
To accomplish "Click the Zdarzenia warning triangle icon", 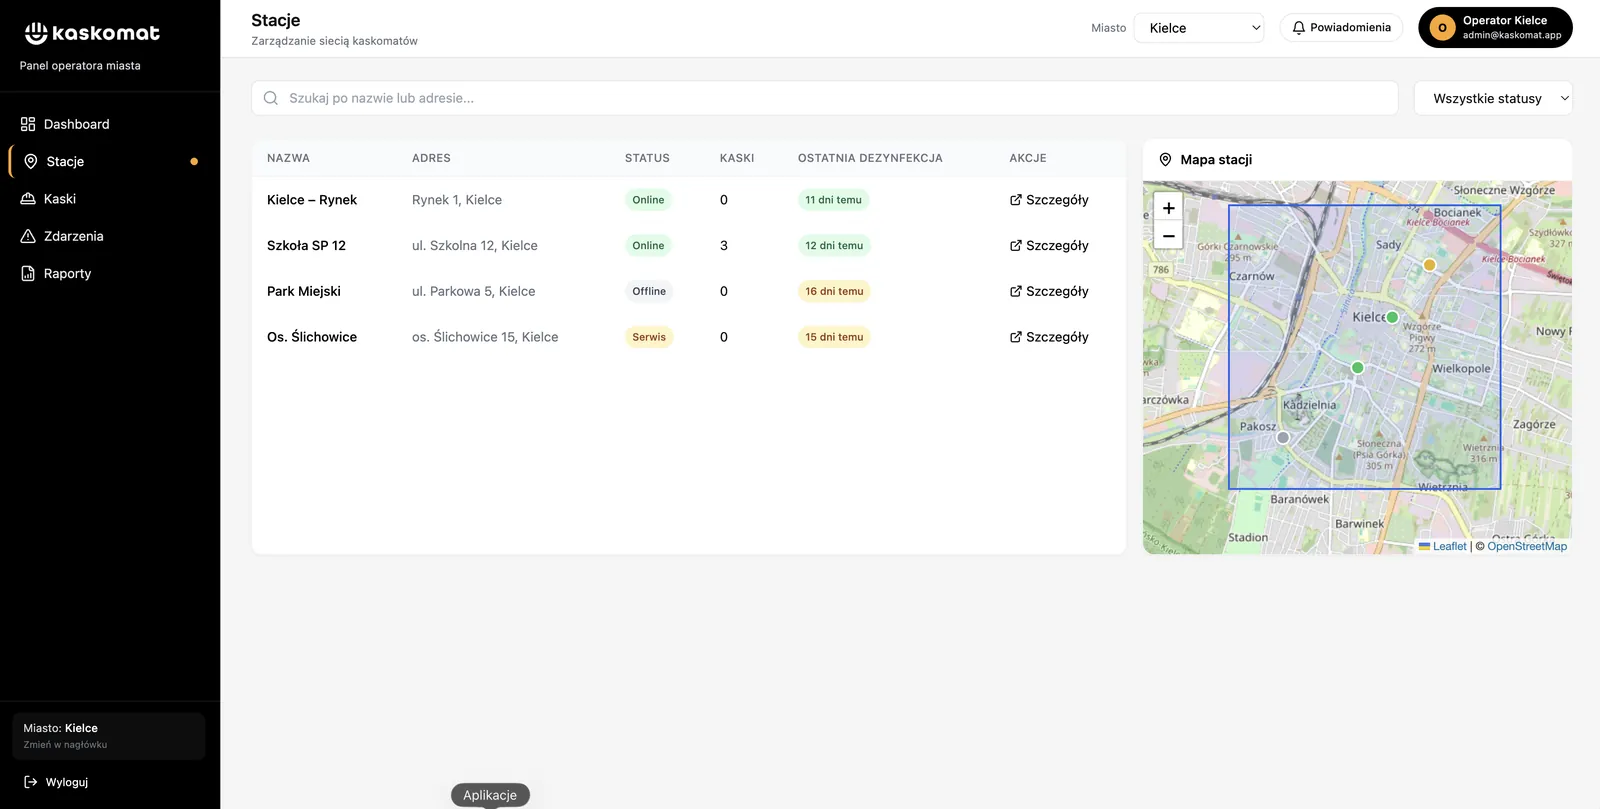I will pyautogui.click(x=28, y=236).
